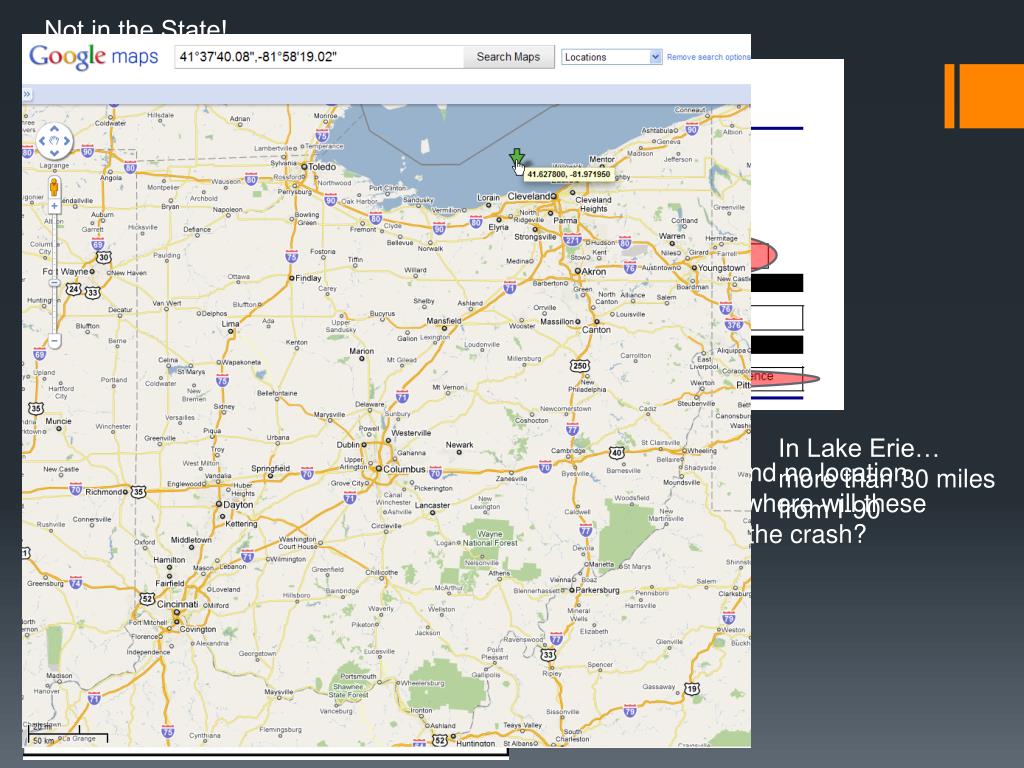Click the Wayne National Forest label
This screenshot has height=768, width=1024.
(490, 538)
